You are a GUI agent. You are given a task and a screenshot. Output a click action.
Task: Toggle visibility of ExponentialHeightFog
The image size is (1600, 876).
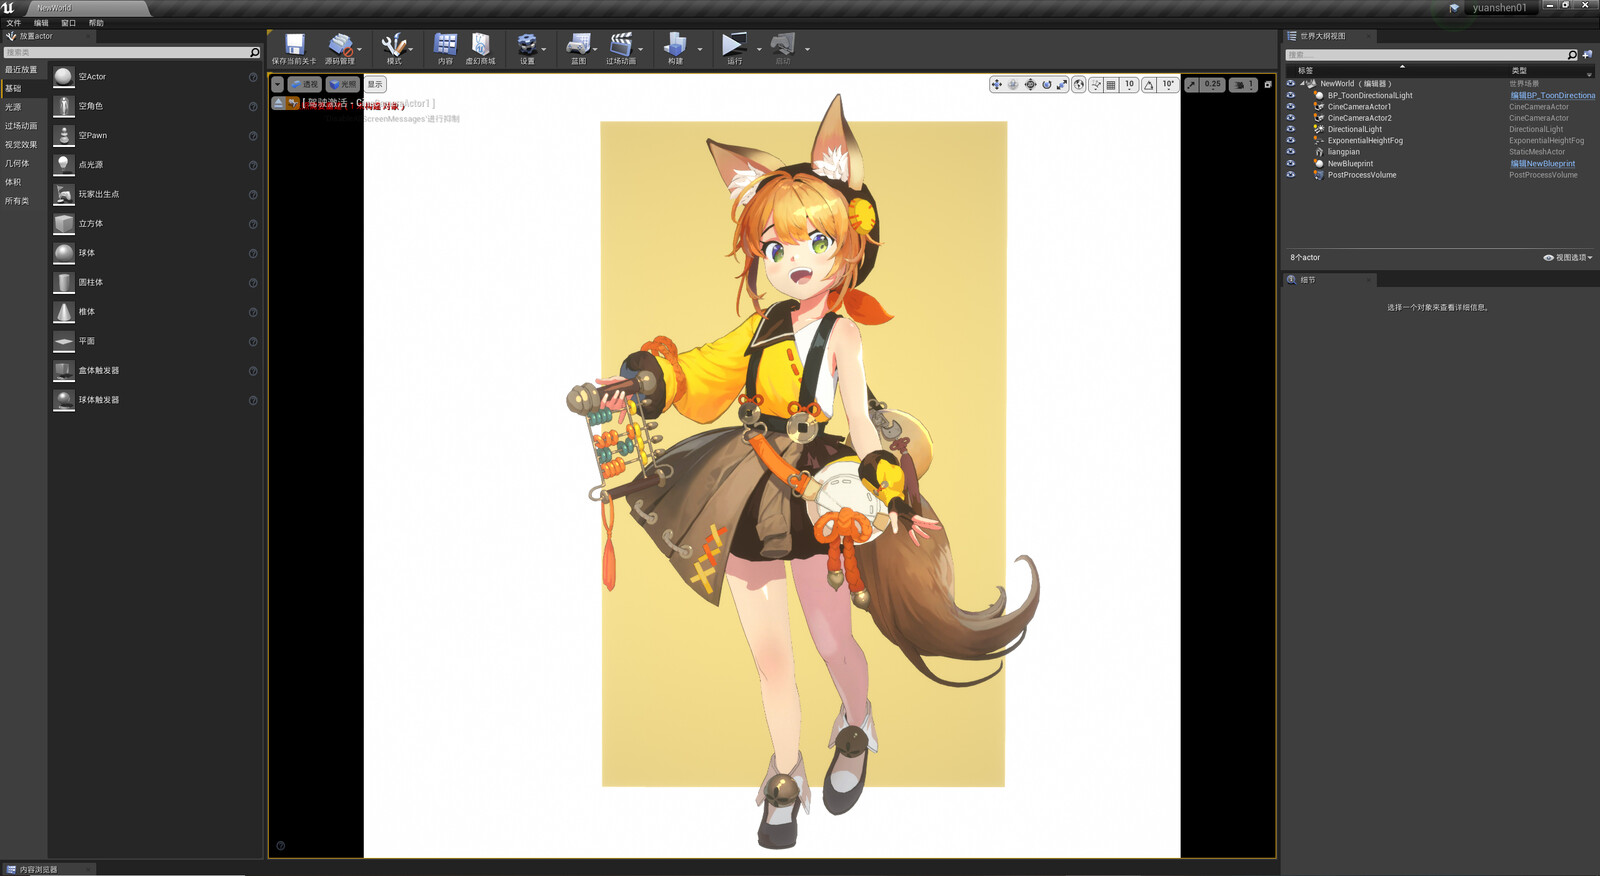[1290, 140]
